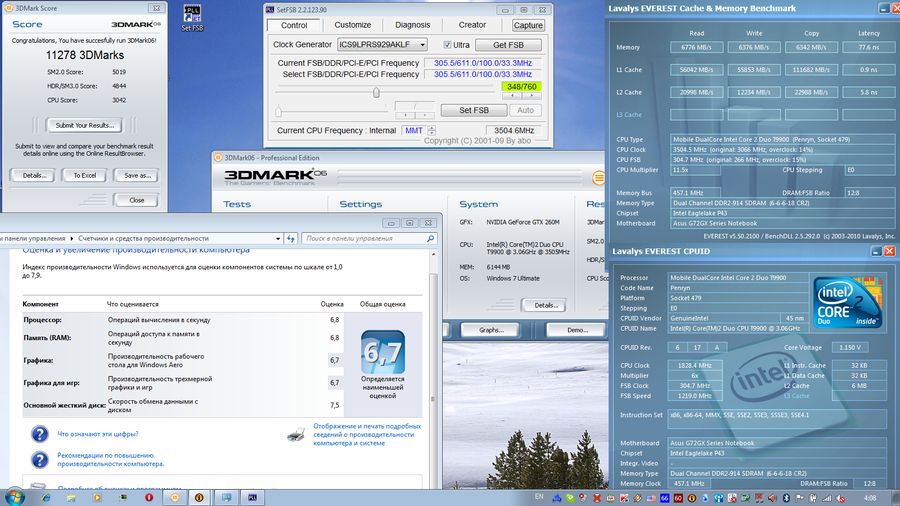The image size is (900, 506).
Task: Switch to the Customize tab in SetFSB
Action: click(352, 25)
